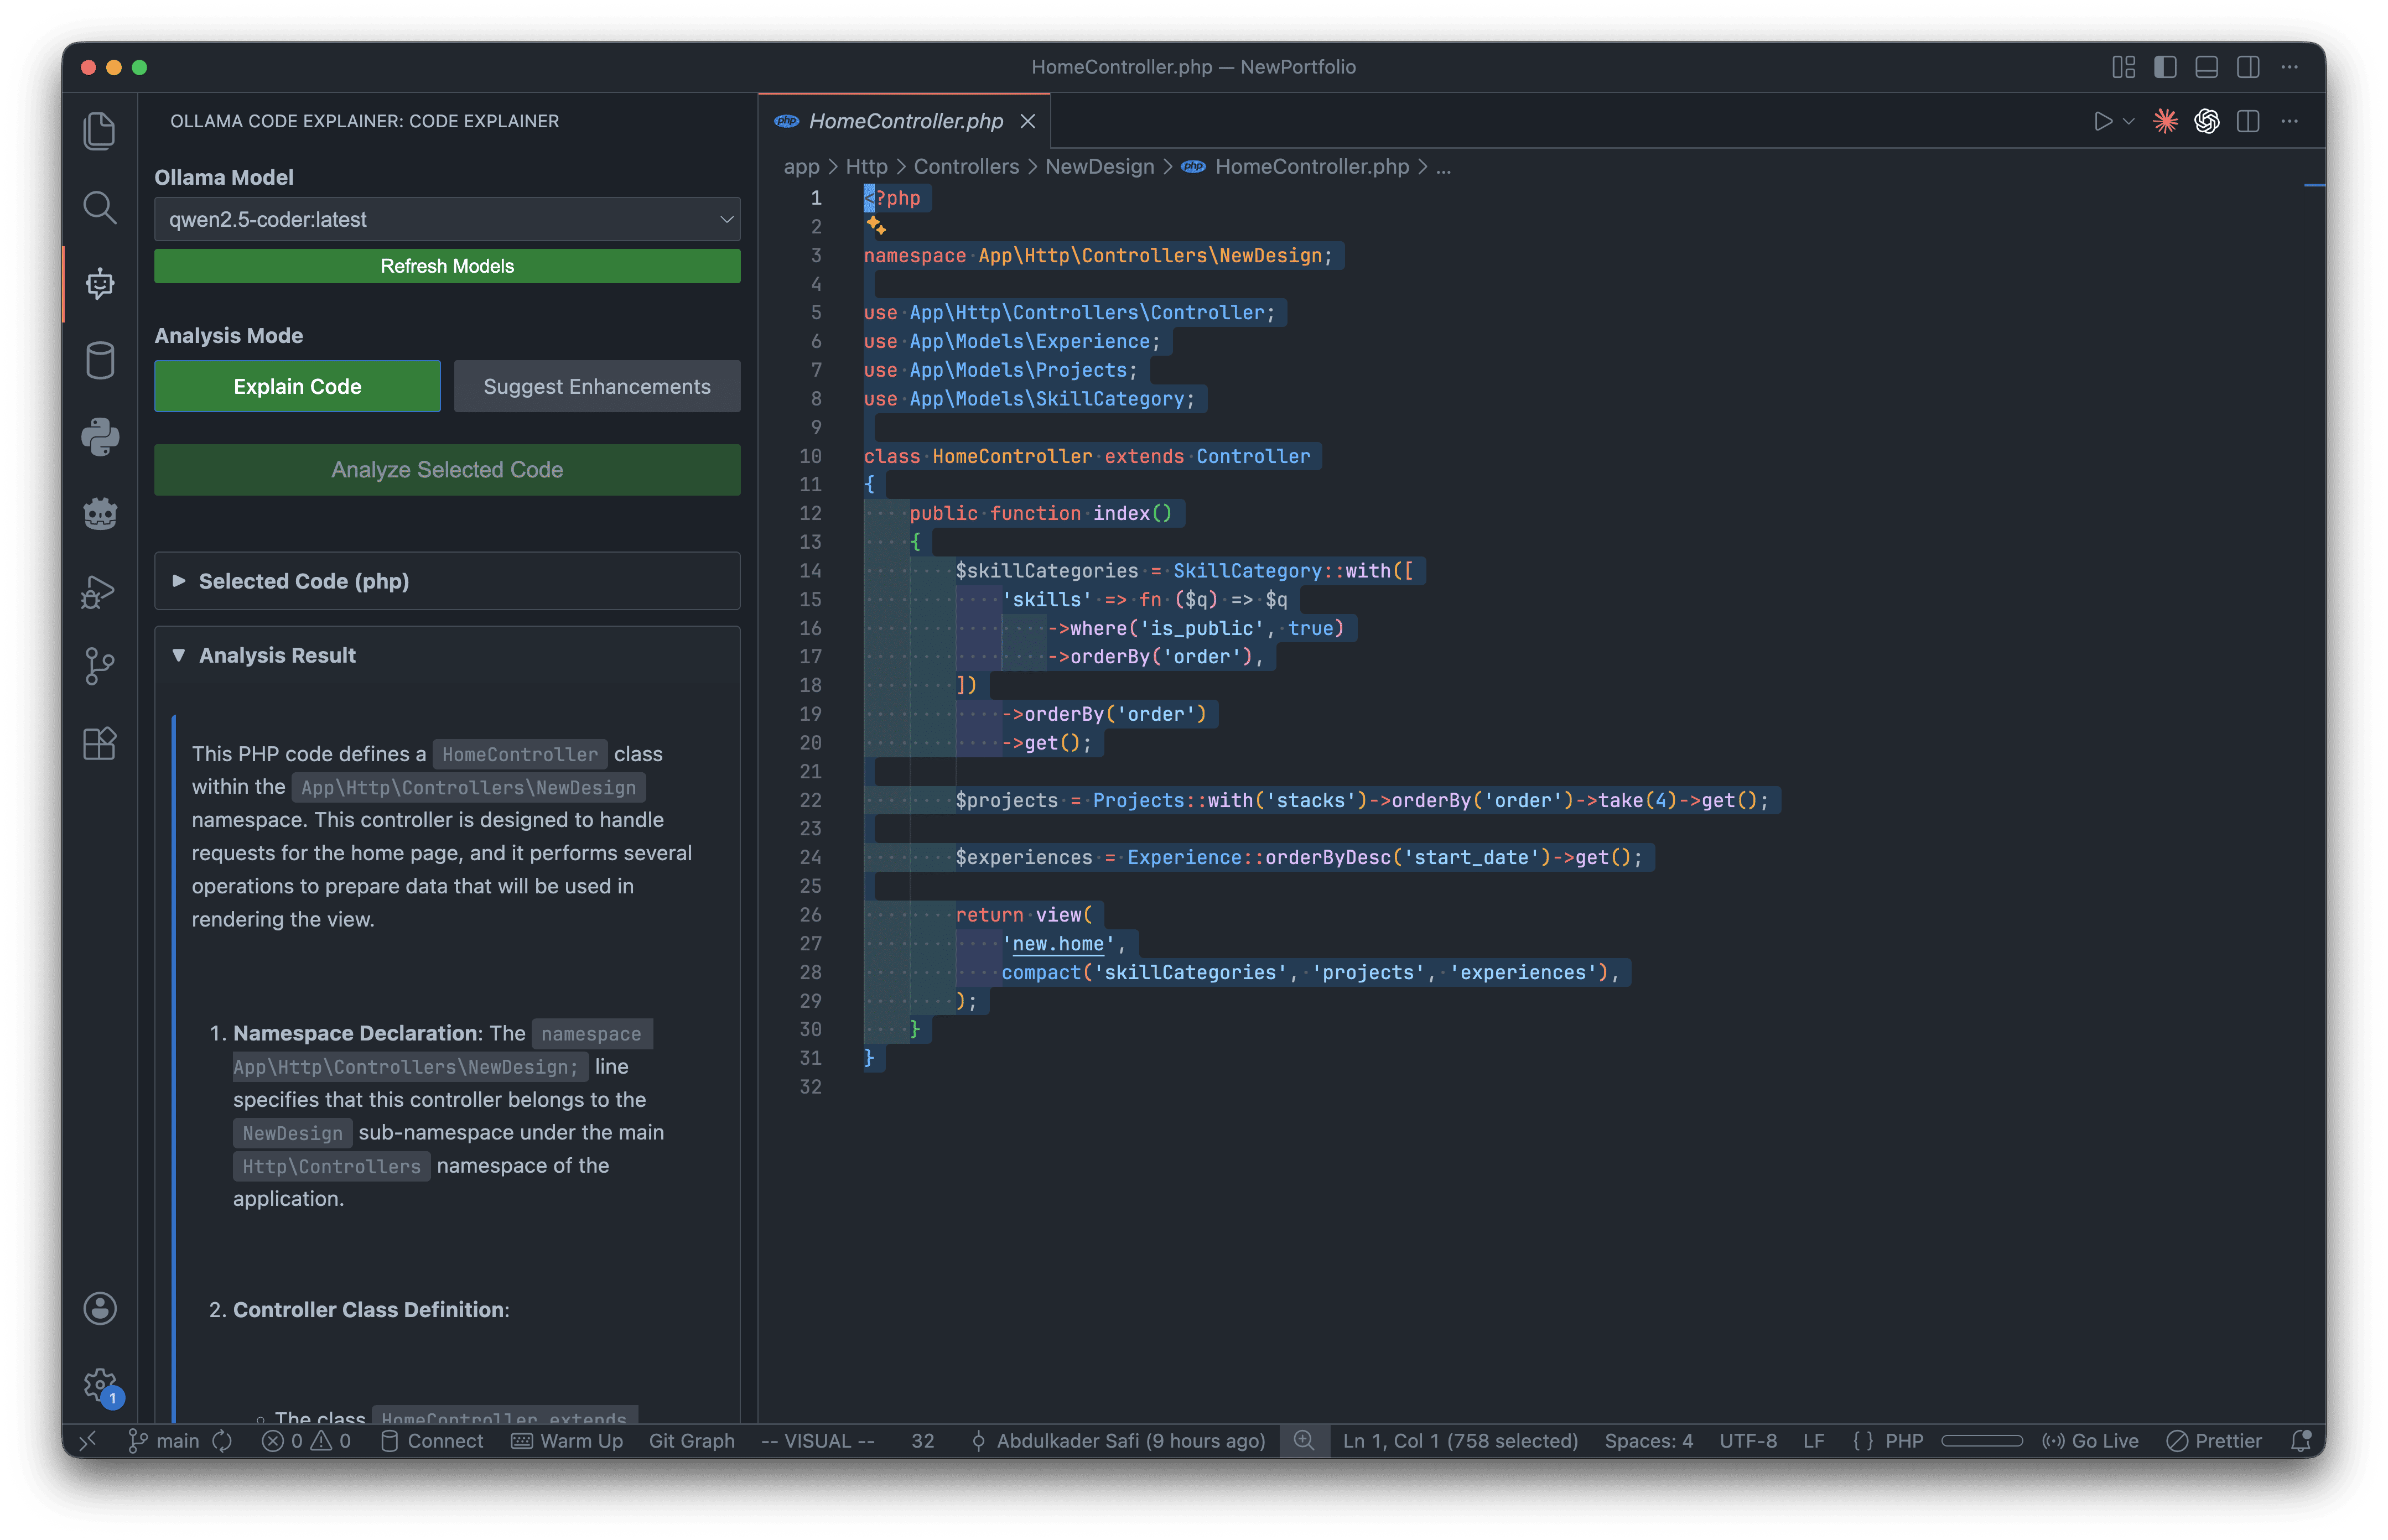The image size is (2388, 1540).
Task: Open the Explorer view in the activity bar
Action: point(100,130)
